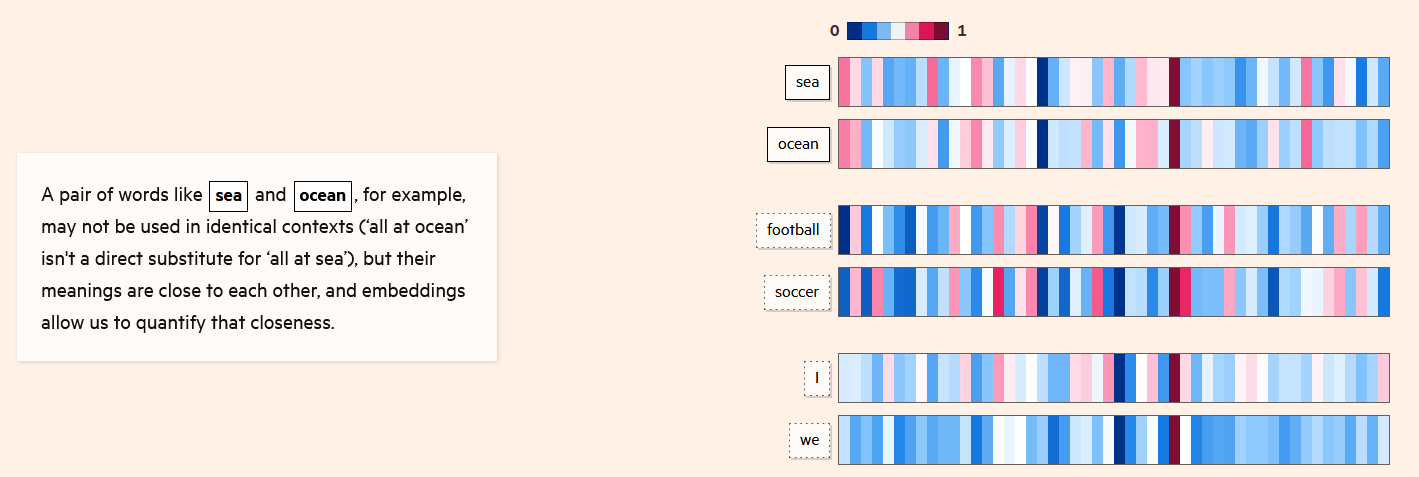Toggle the dashed 'I' word label
The width and height of the screenshot is (1419, 477).
coord(816,378)
